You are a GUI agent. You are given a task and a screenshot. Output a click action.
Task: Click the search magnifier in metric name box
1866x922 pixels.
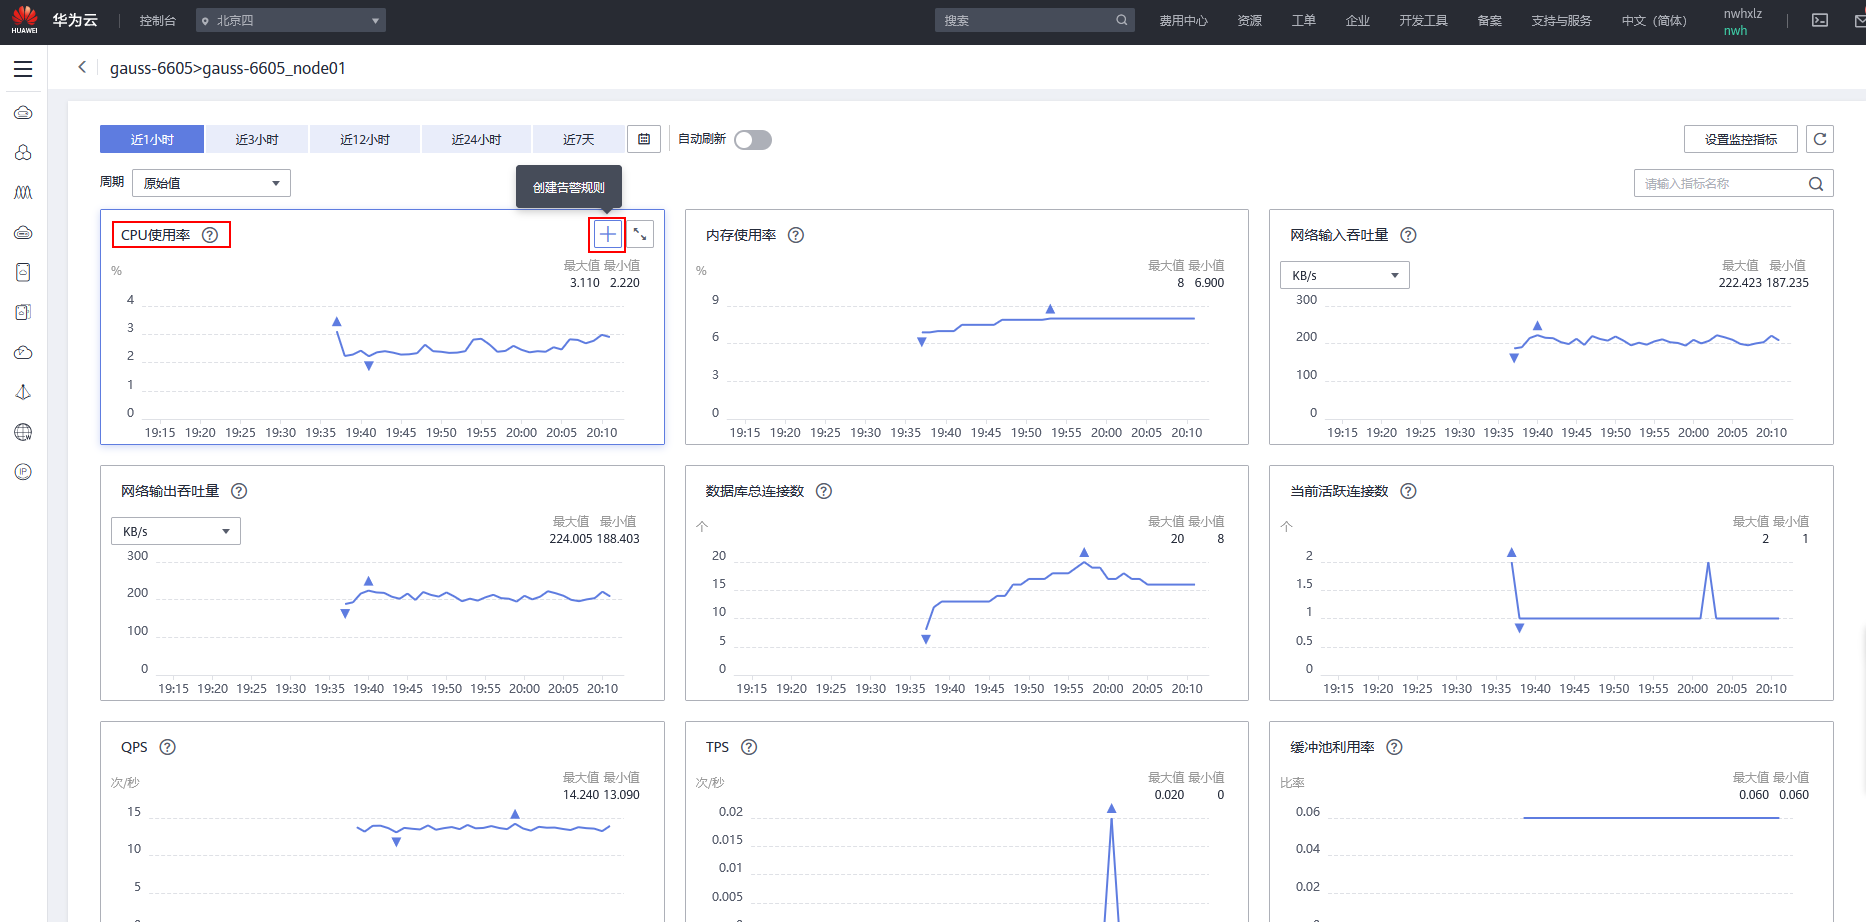click(x=1816, y=184)
